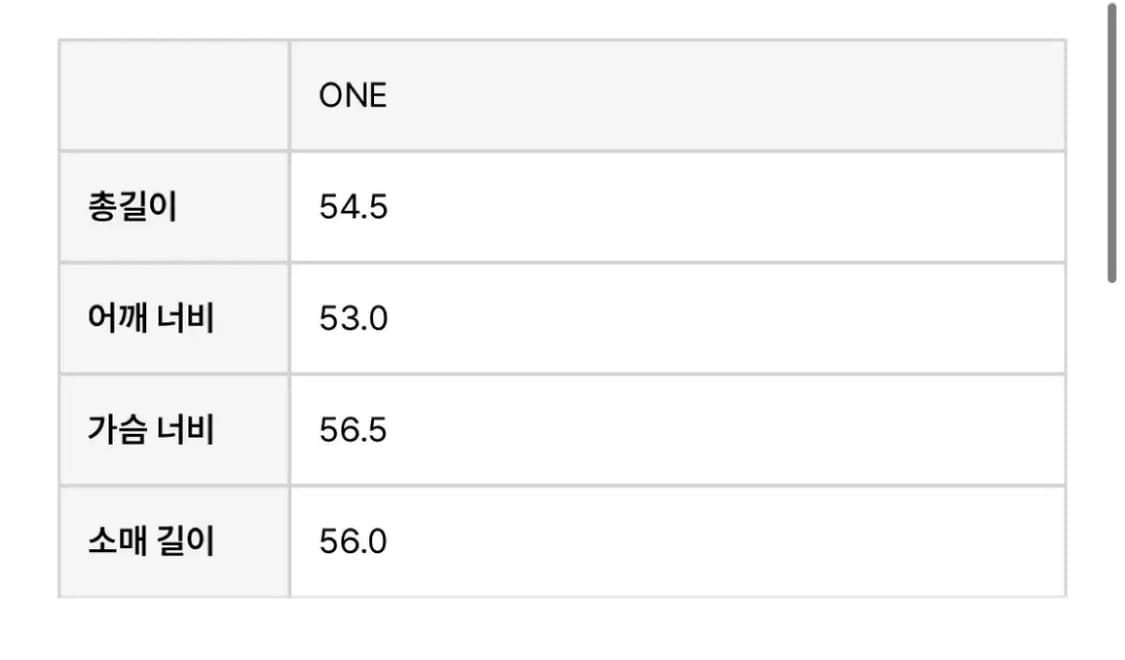Click the 56.5 chest width value
This screenshot has height=660, width=1125.
click(x=353, y=430)
